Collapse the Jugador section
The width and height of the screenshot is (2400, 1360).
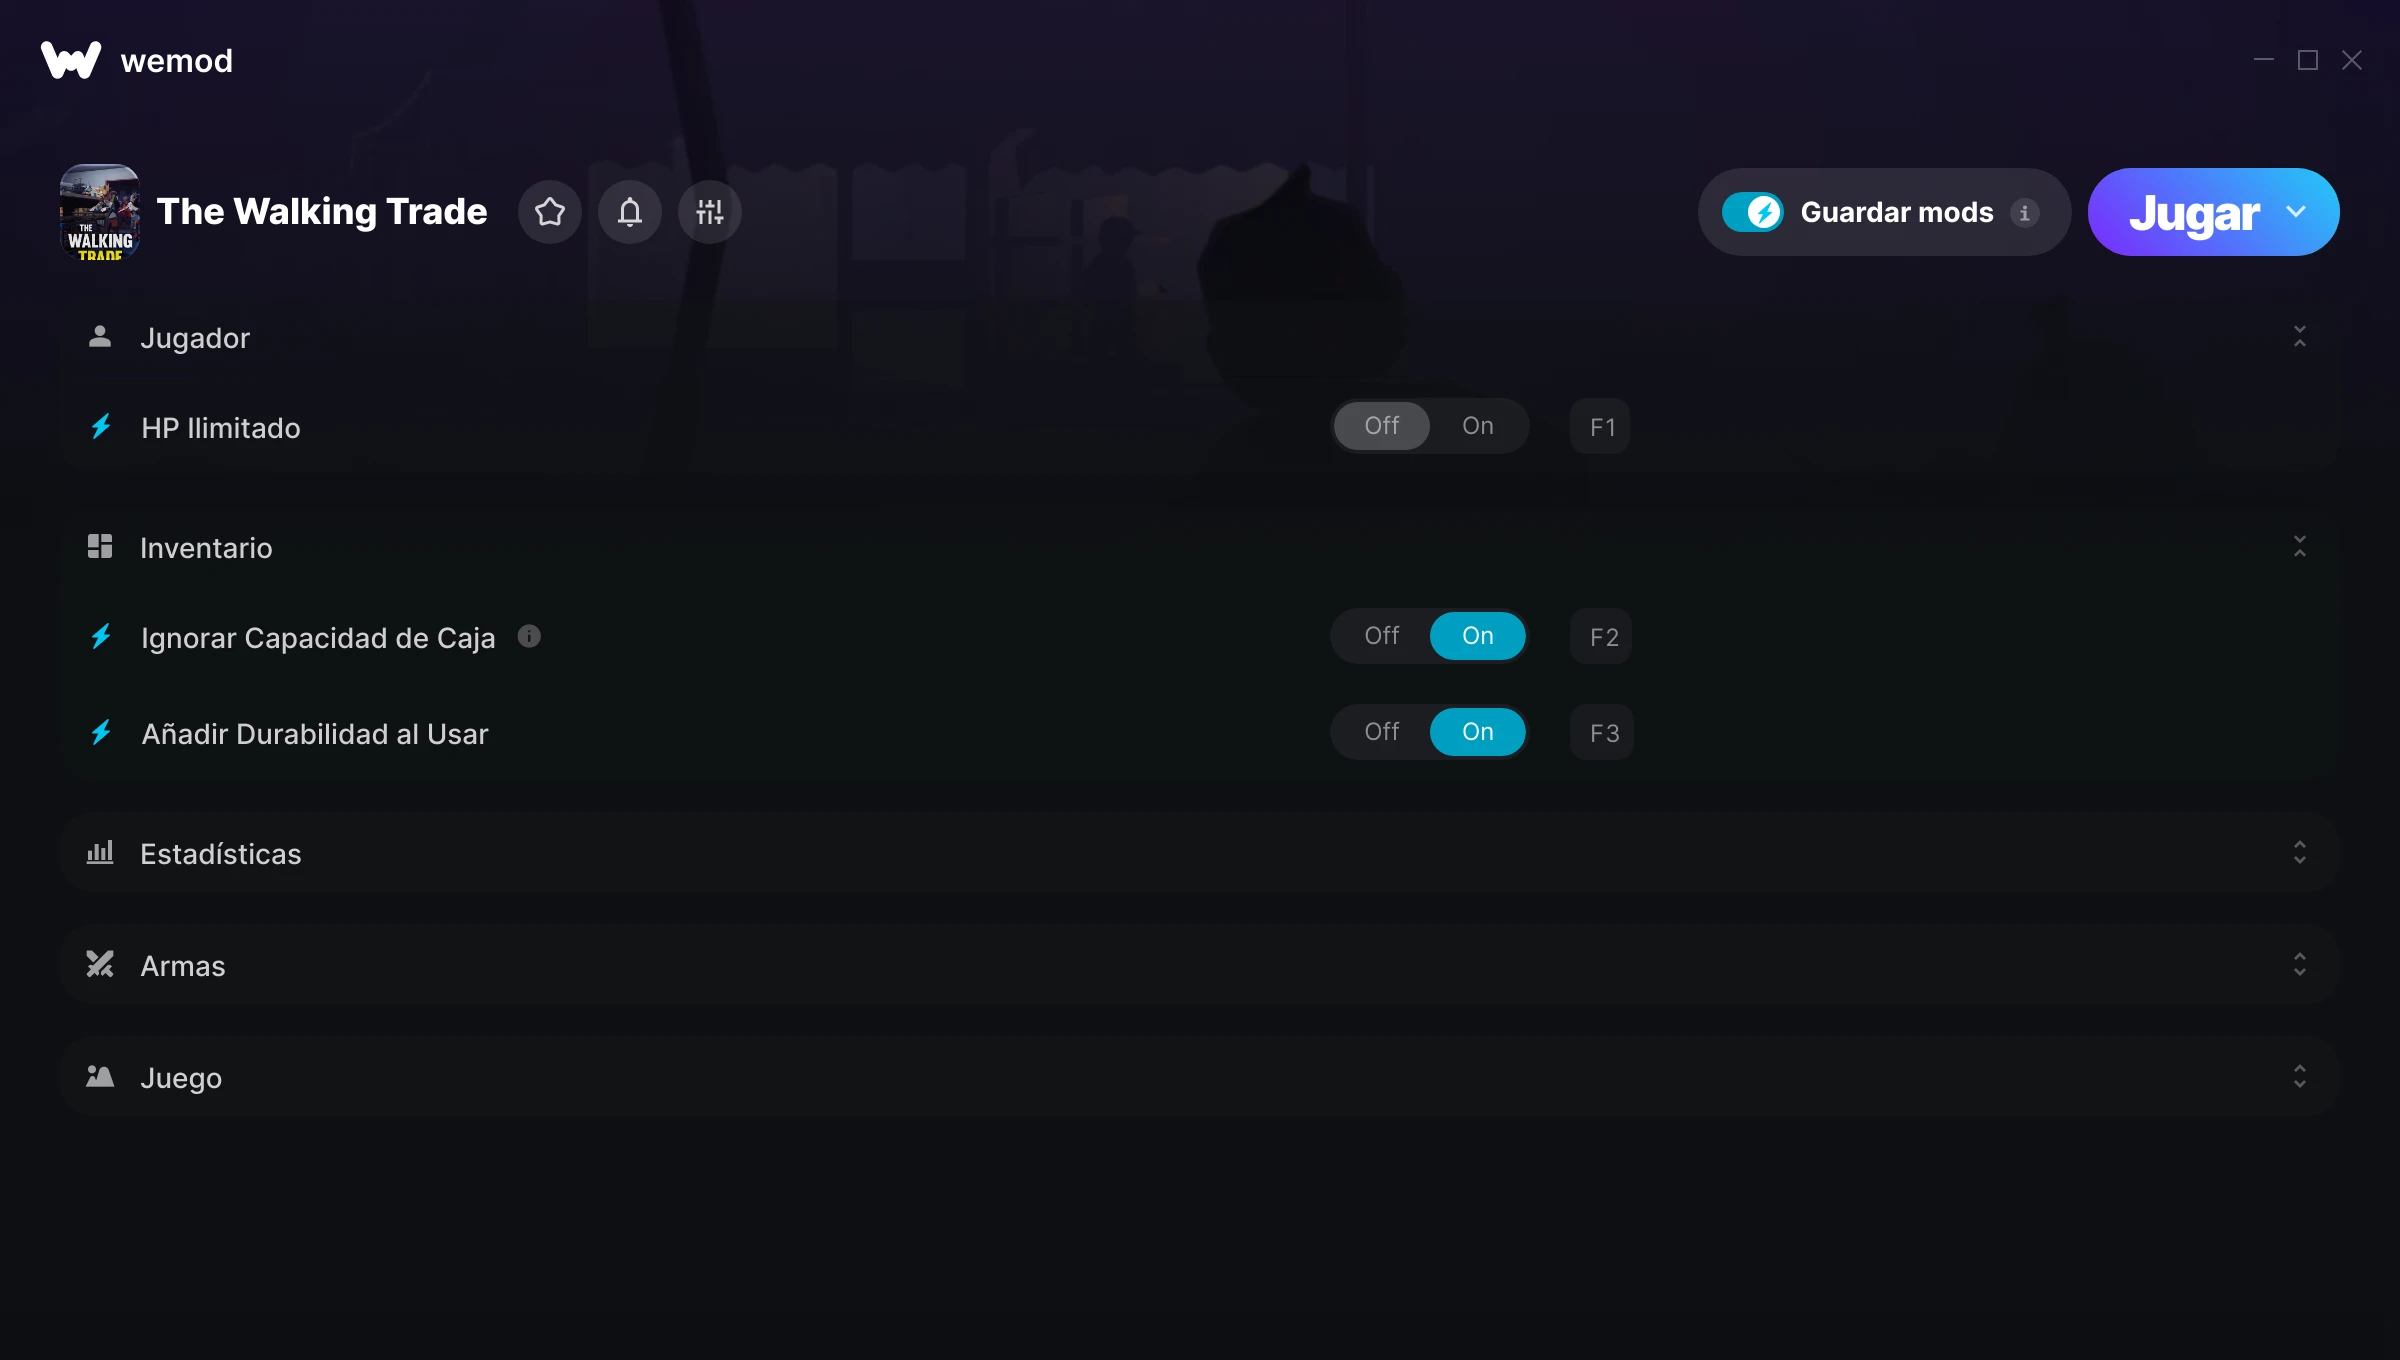click(2300, 336)
